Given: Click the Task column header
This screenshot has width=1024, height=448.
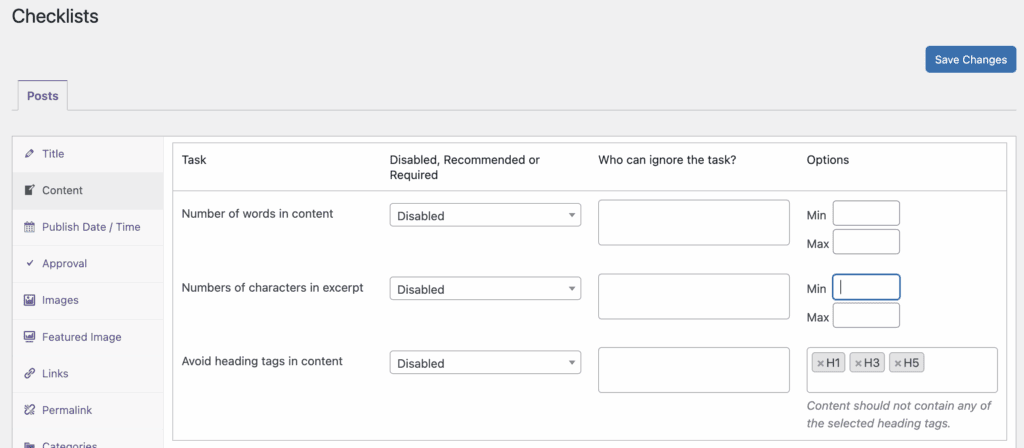Looking at the screenshot, I should (x=194, y=159).
